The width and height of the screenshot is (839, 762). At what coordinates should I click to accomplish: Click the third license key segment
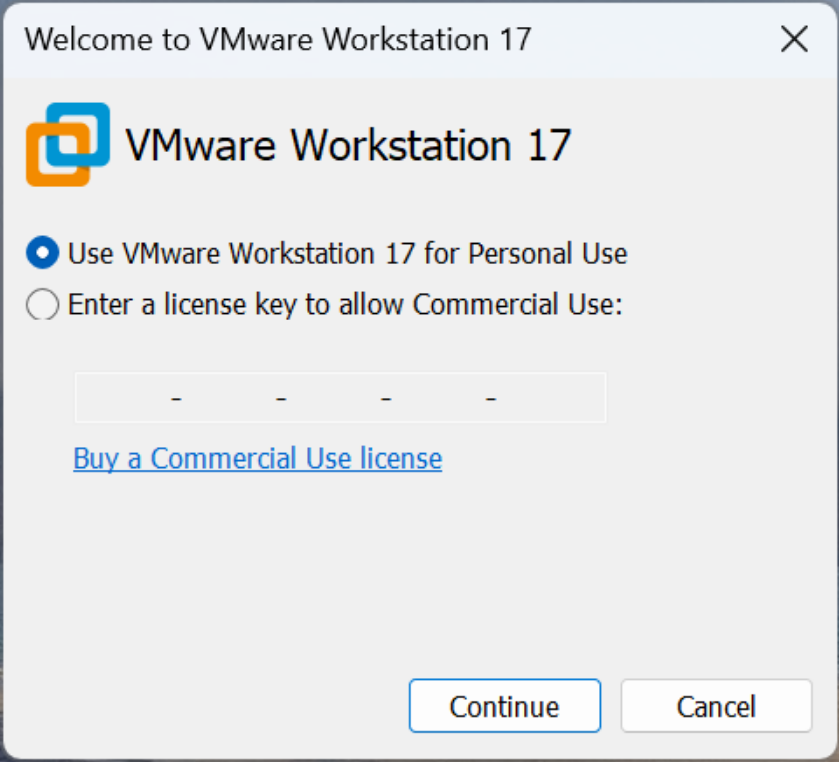click(x=335, y=397)
